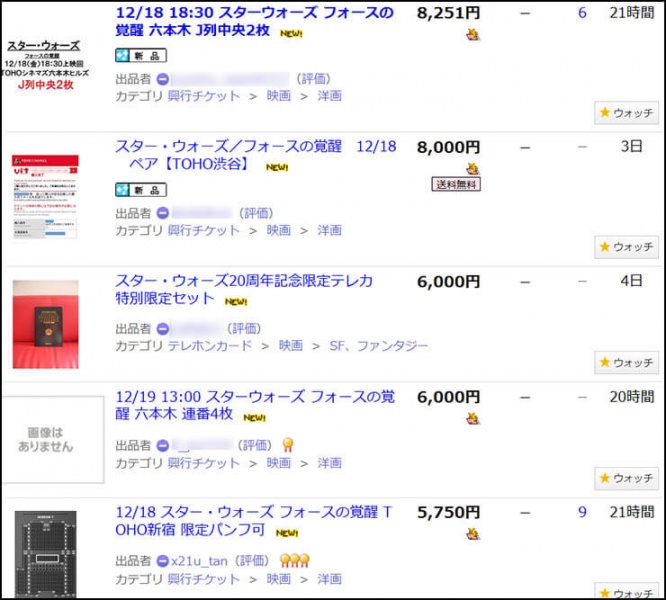666x600 pixels.
Task: Open the 12/19 13:00 六本木 連番4枚 listing
Action: pos(255,405)
